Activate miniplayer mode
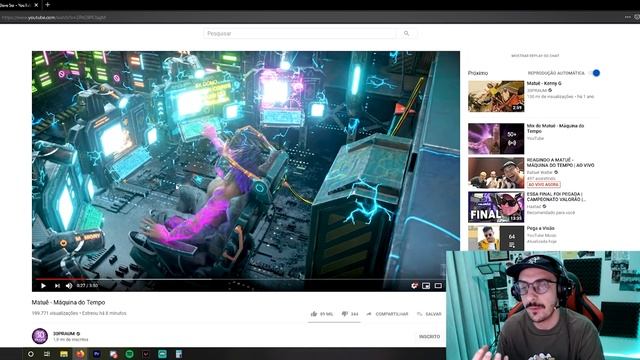 (x=426, y=286)
